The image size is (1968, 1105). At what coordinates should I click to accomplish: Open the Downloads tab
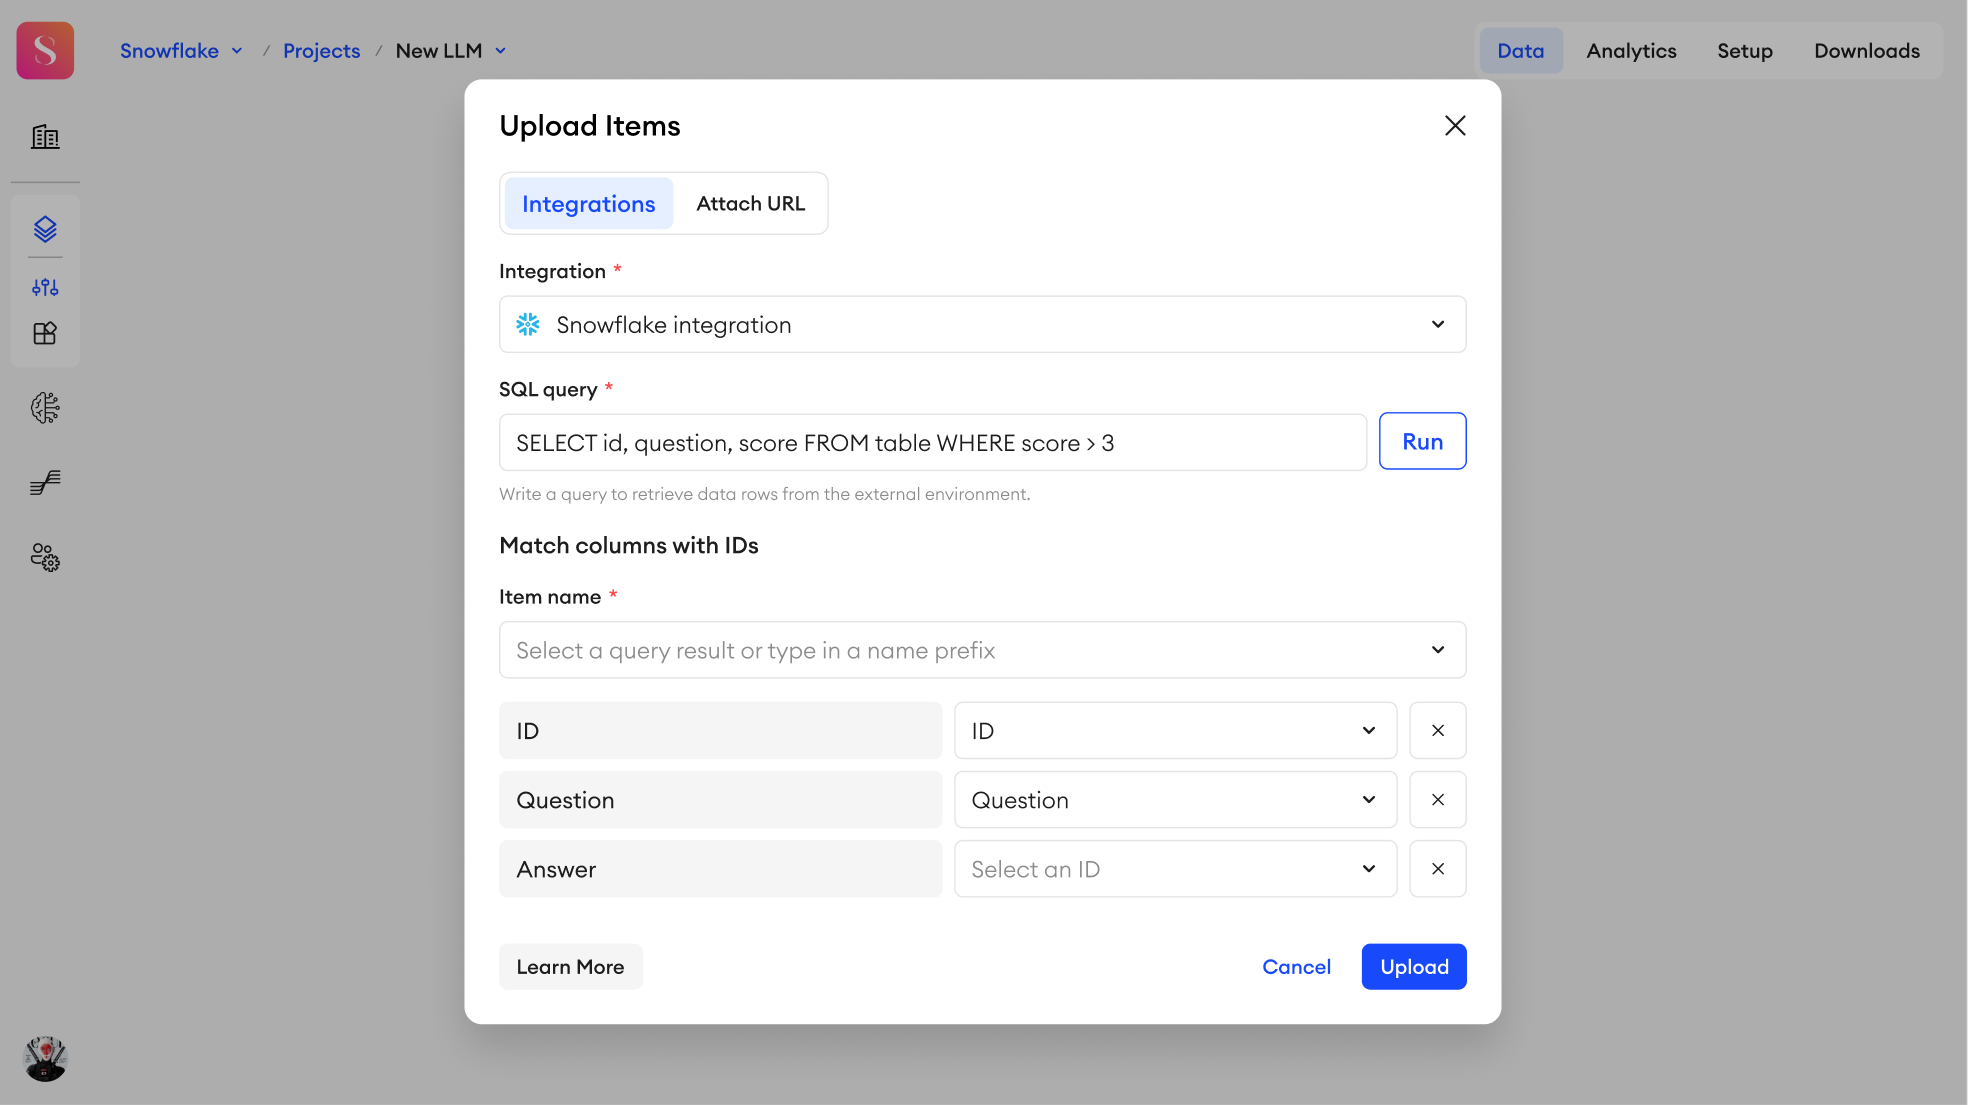(x=1867, y=51)
